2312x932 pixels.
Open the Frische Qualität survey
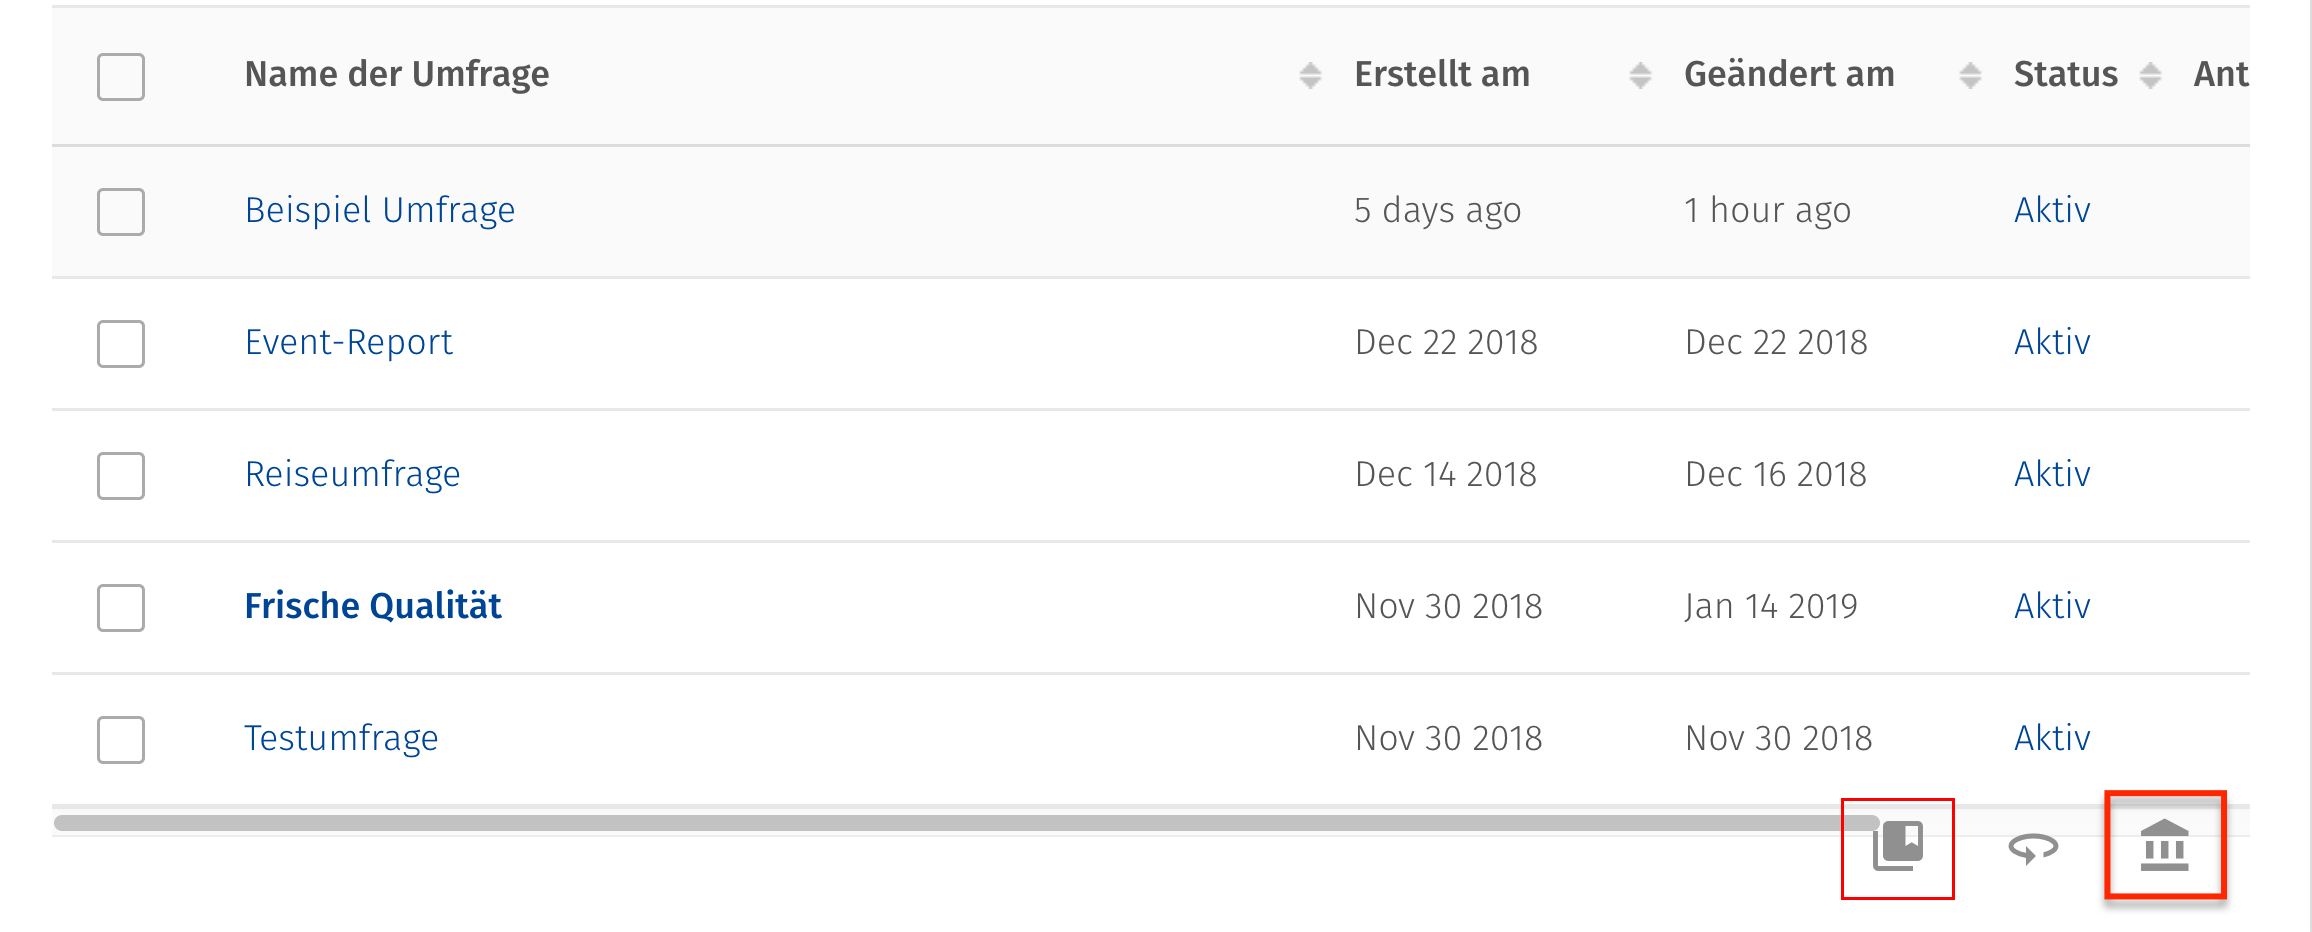click(372, 605)
